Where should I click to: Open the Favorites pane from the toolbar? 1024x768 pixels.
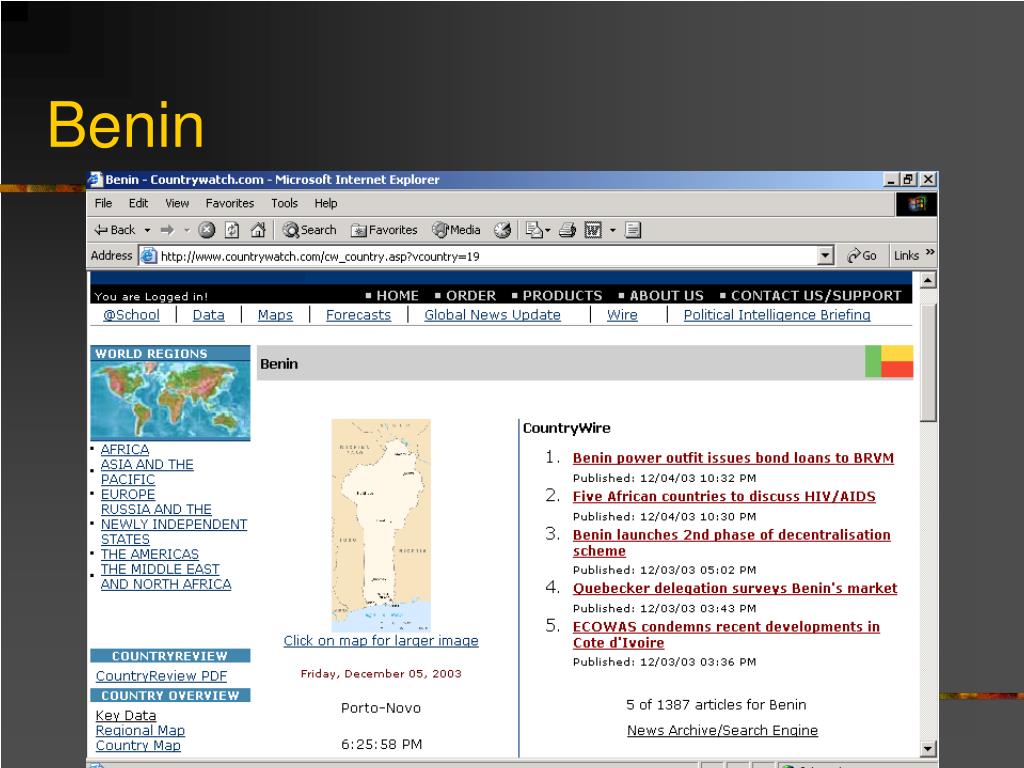tap(384, 230)
